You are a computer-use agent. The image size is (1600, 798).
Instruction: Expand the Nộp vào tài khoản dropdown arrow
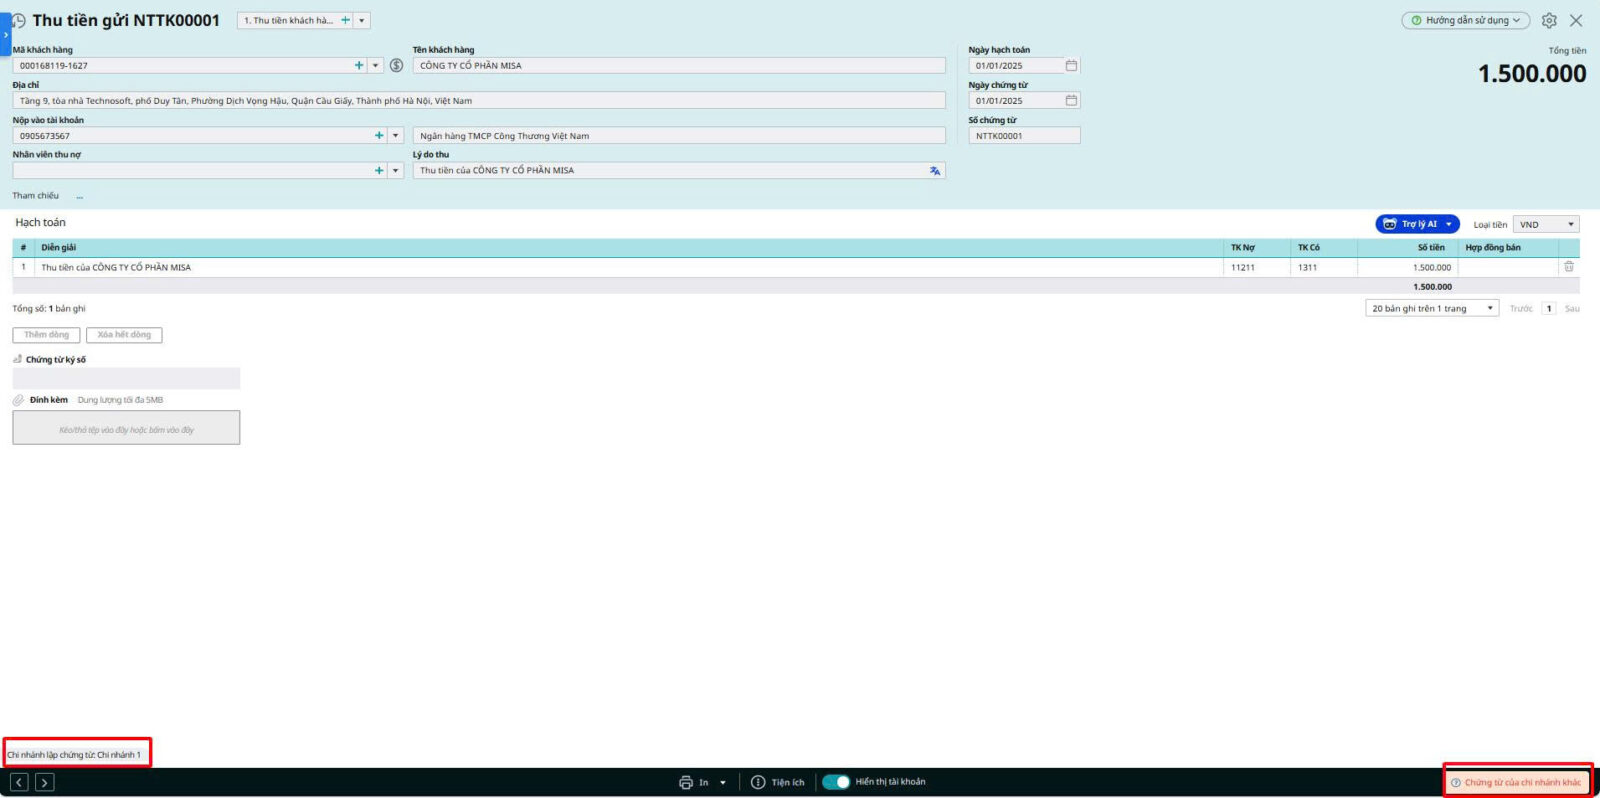click(396, 136)
